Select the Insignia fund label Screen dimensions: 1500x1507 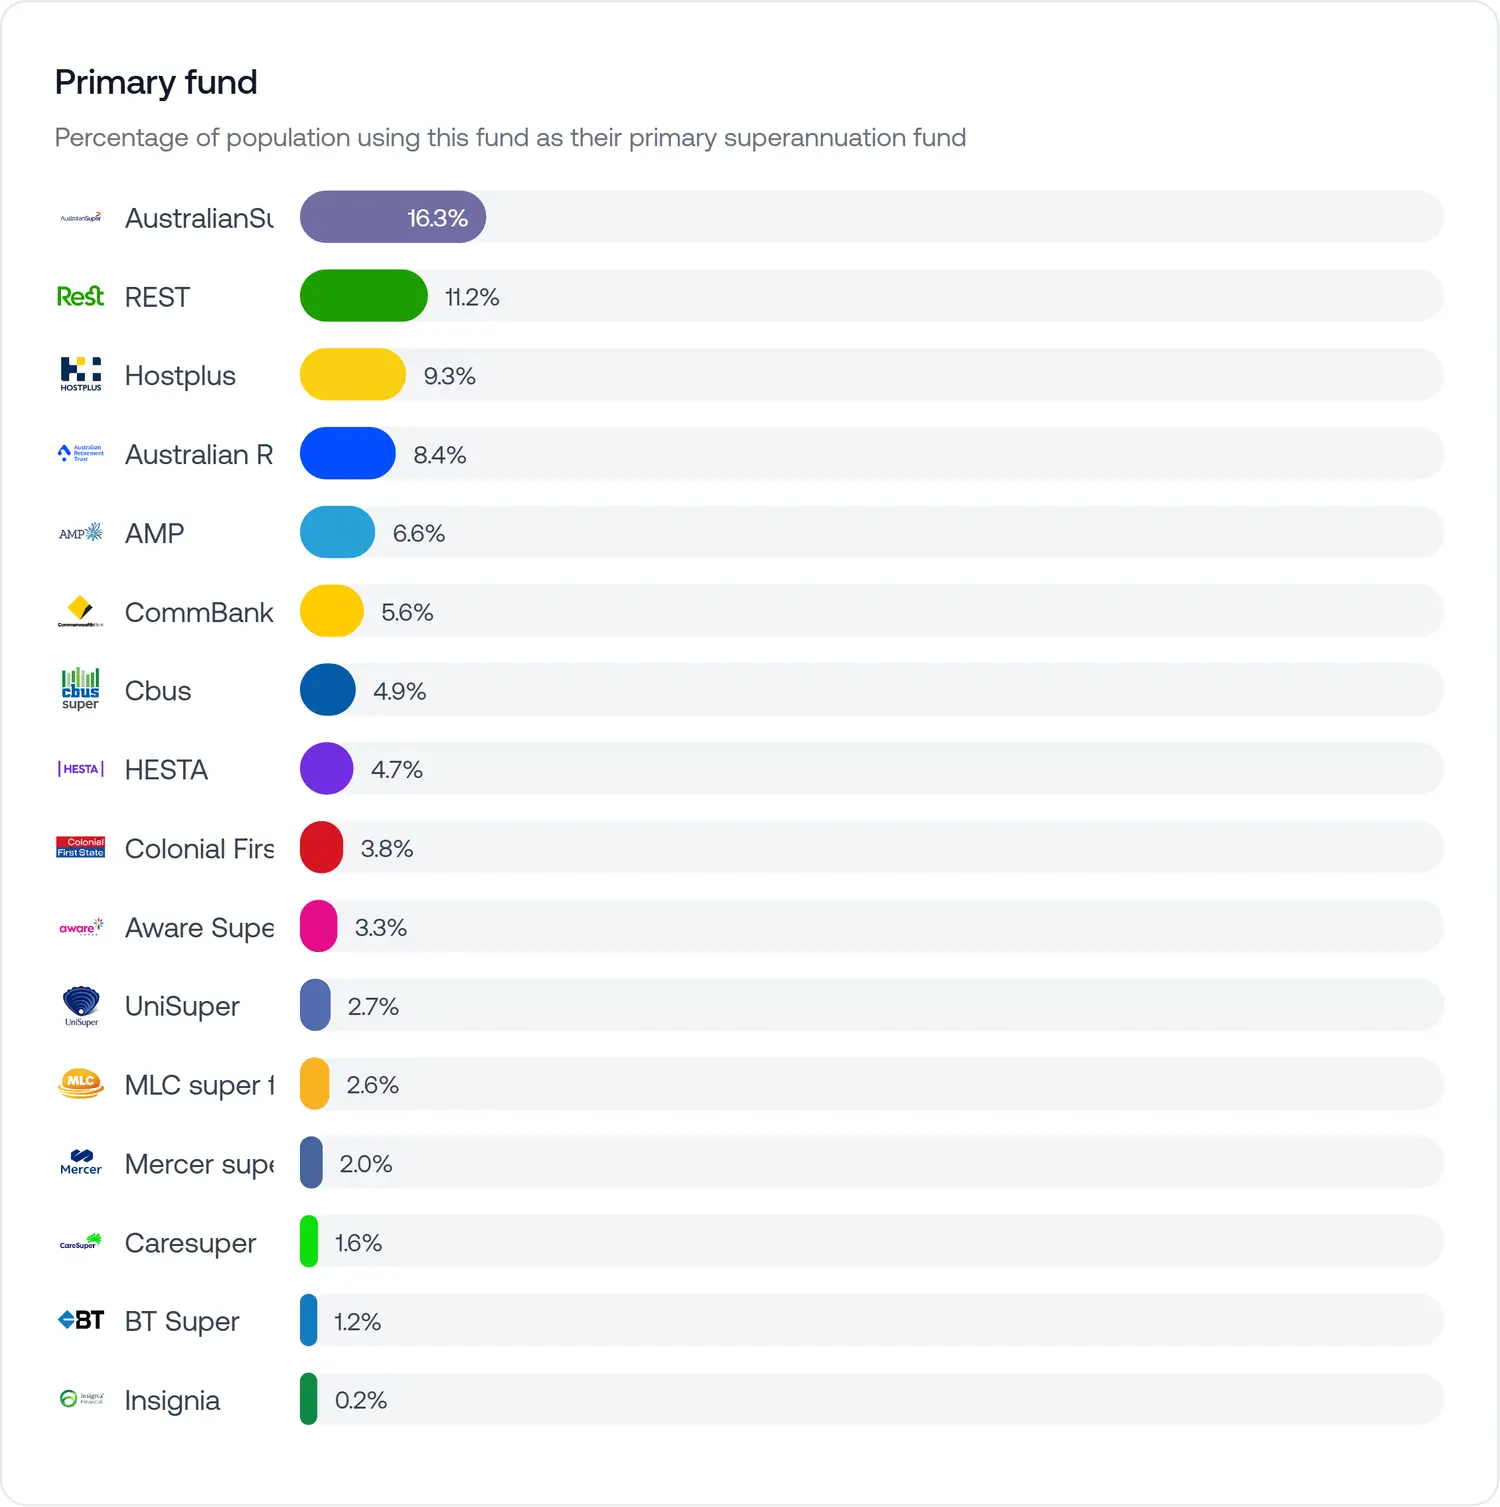pos(172,1401)
